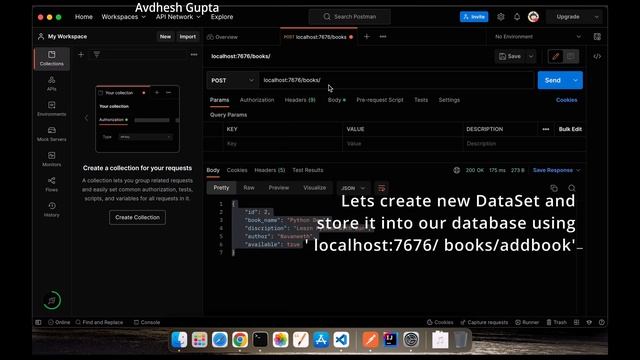Open the Mock Servers sidebar panel
The height and width of the screenshot is (360, 640).
pos(51,134)
